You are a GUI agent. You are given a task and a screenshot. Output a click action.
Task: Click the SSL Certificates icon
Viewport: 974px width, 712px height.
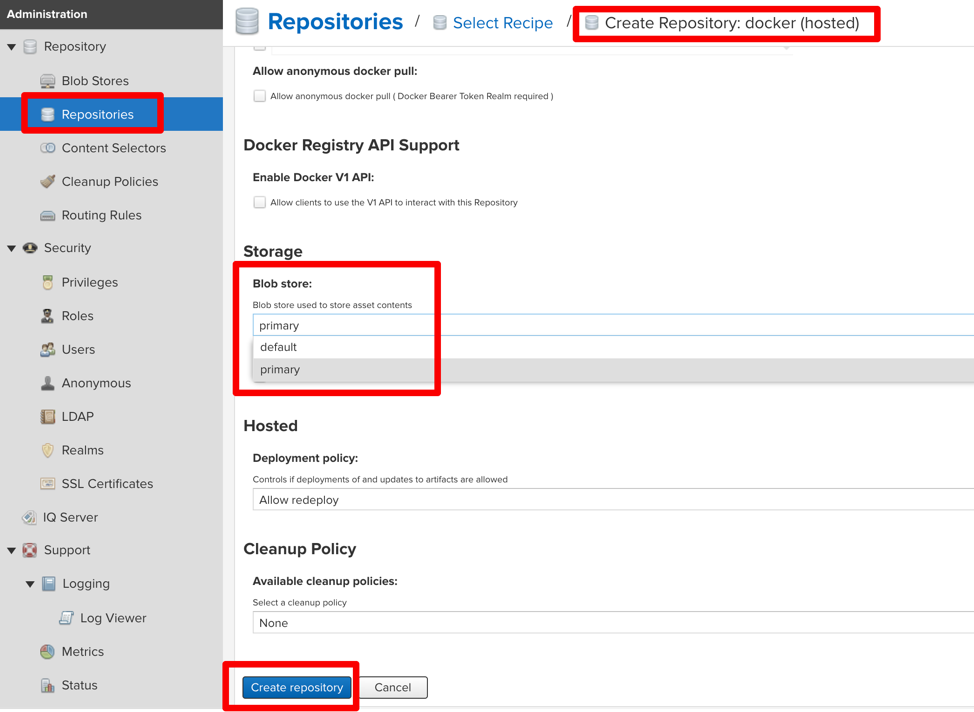coord(48,483)
